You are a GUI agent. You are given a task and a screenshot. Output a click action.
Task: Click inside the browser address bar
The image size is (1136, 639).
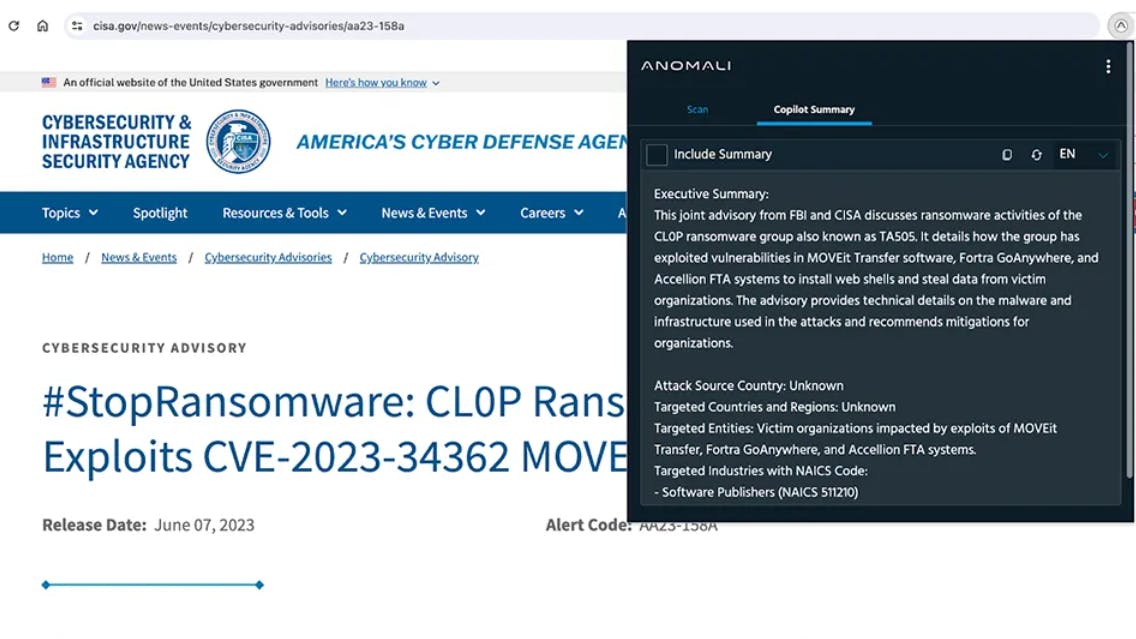[400, 27]
